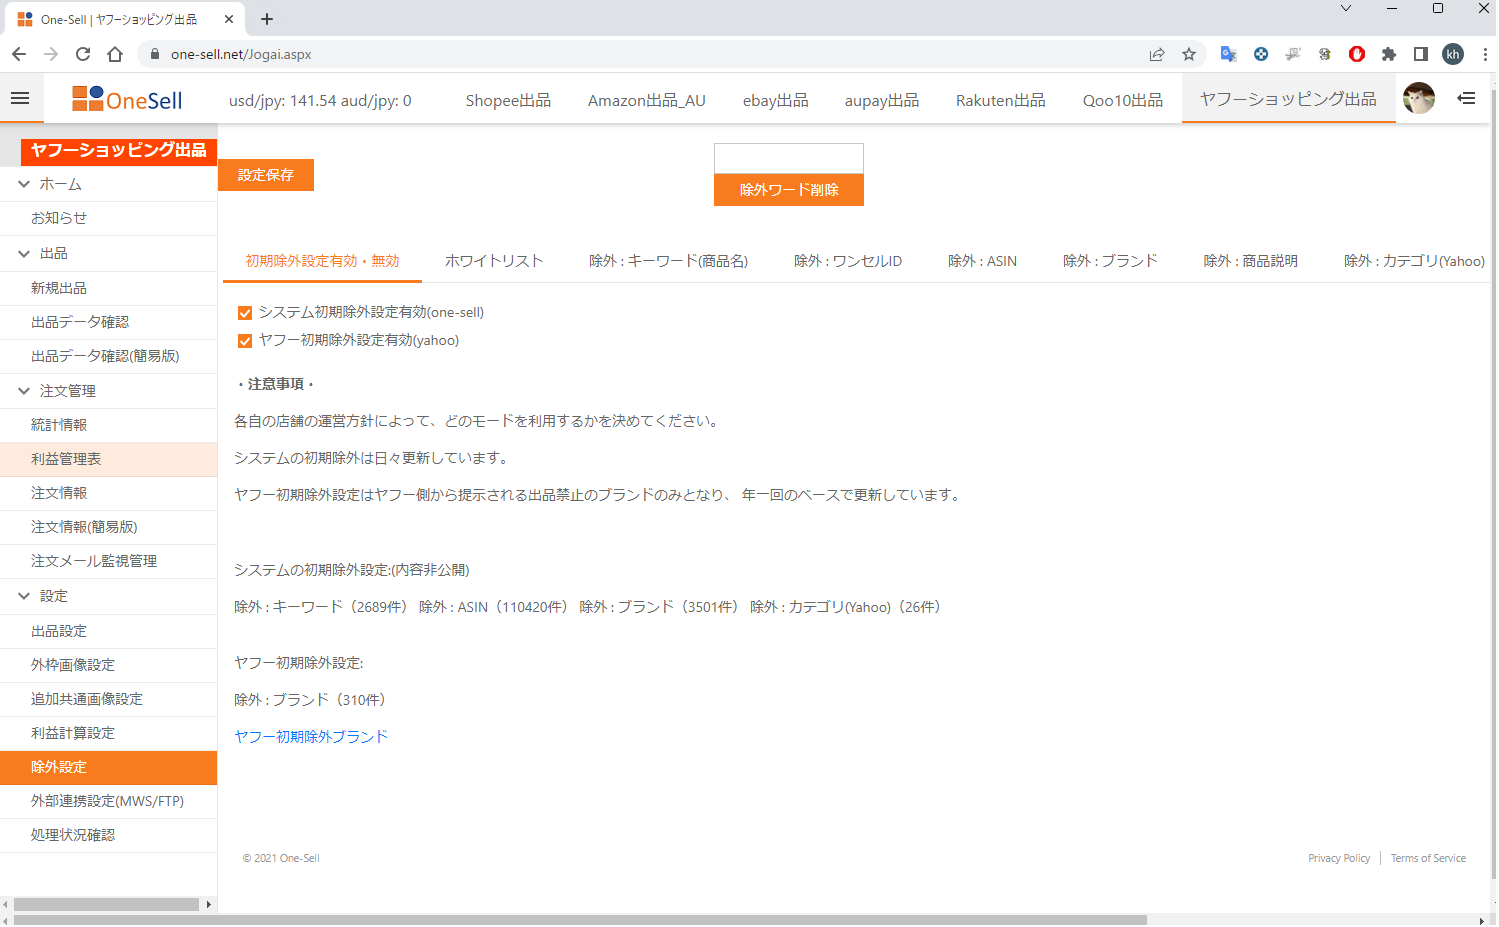Open the OneSell home logo

(x=129, y=98)
